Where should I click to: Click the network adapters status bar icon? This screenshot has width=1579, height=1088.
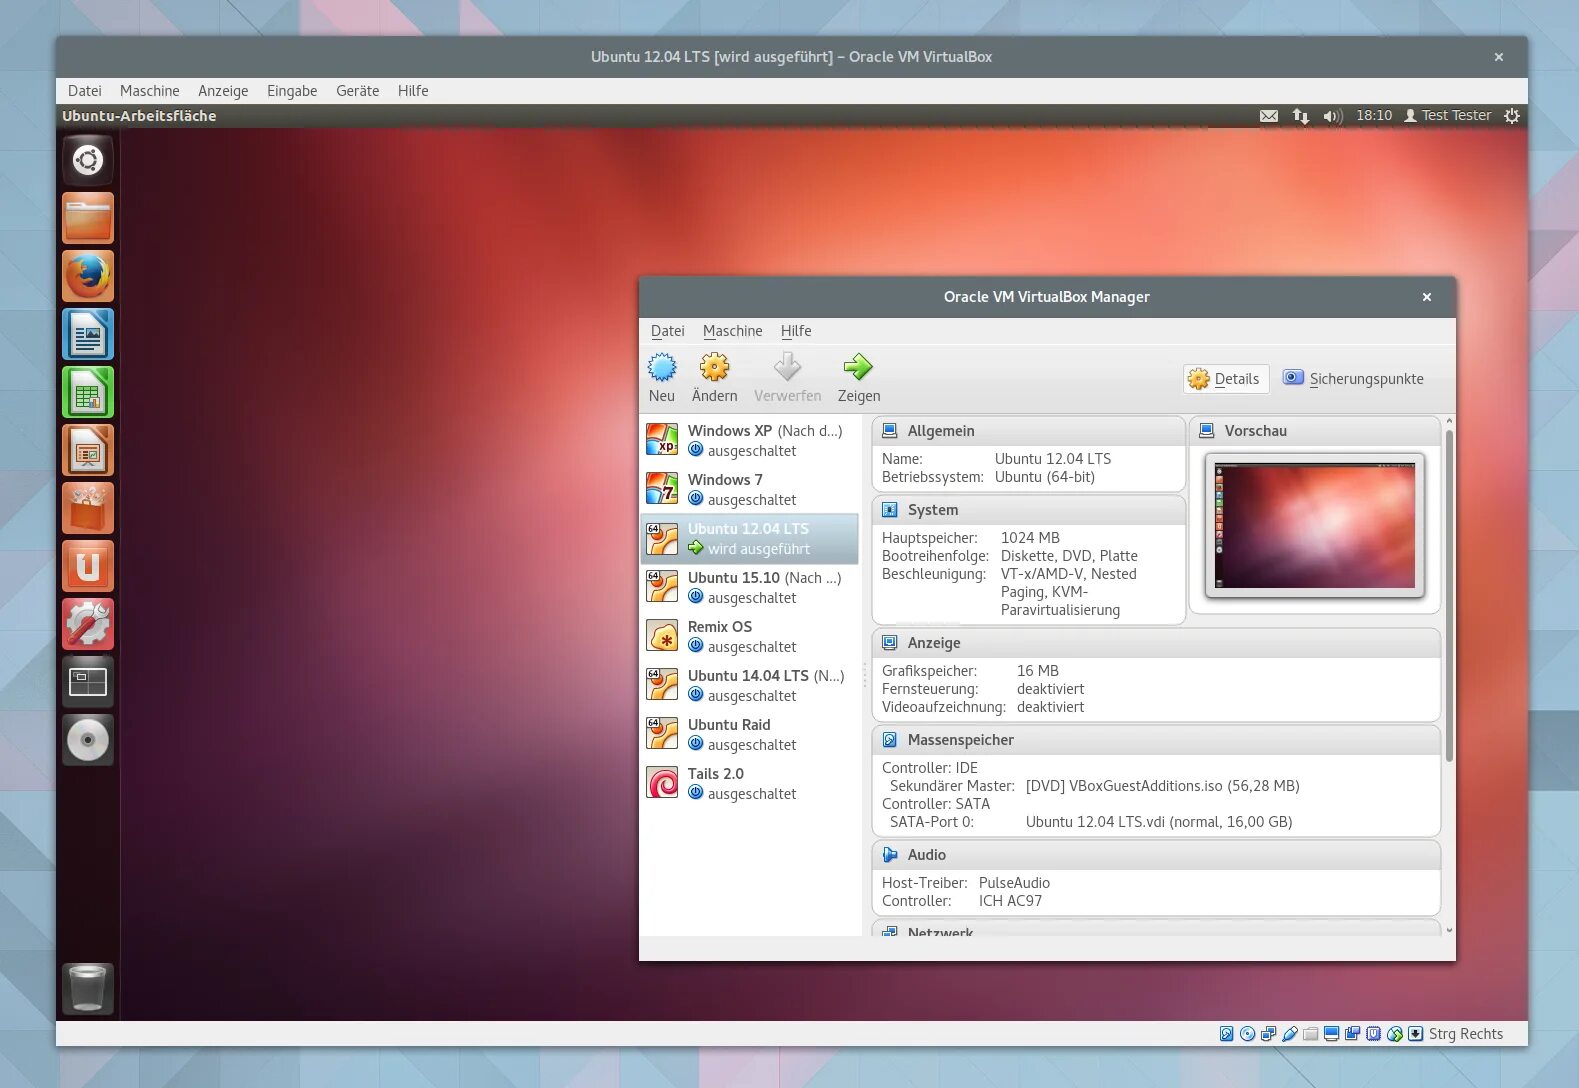click(x=1268, y=1034)
